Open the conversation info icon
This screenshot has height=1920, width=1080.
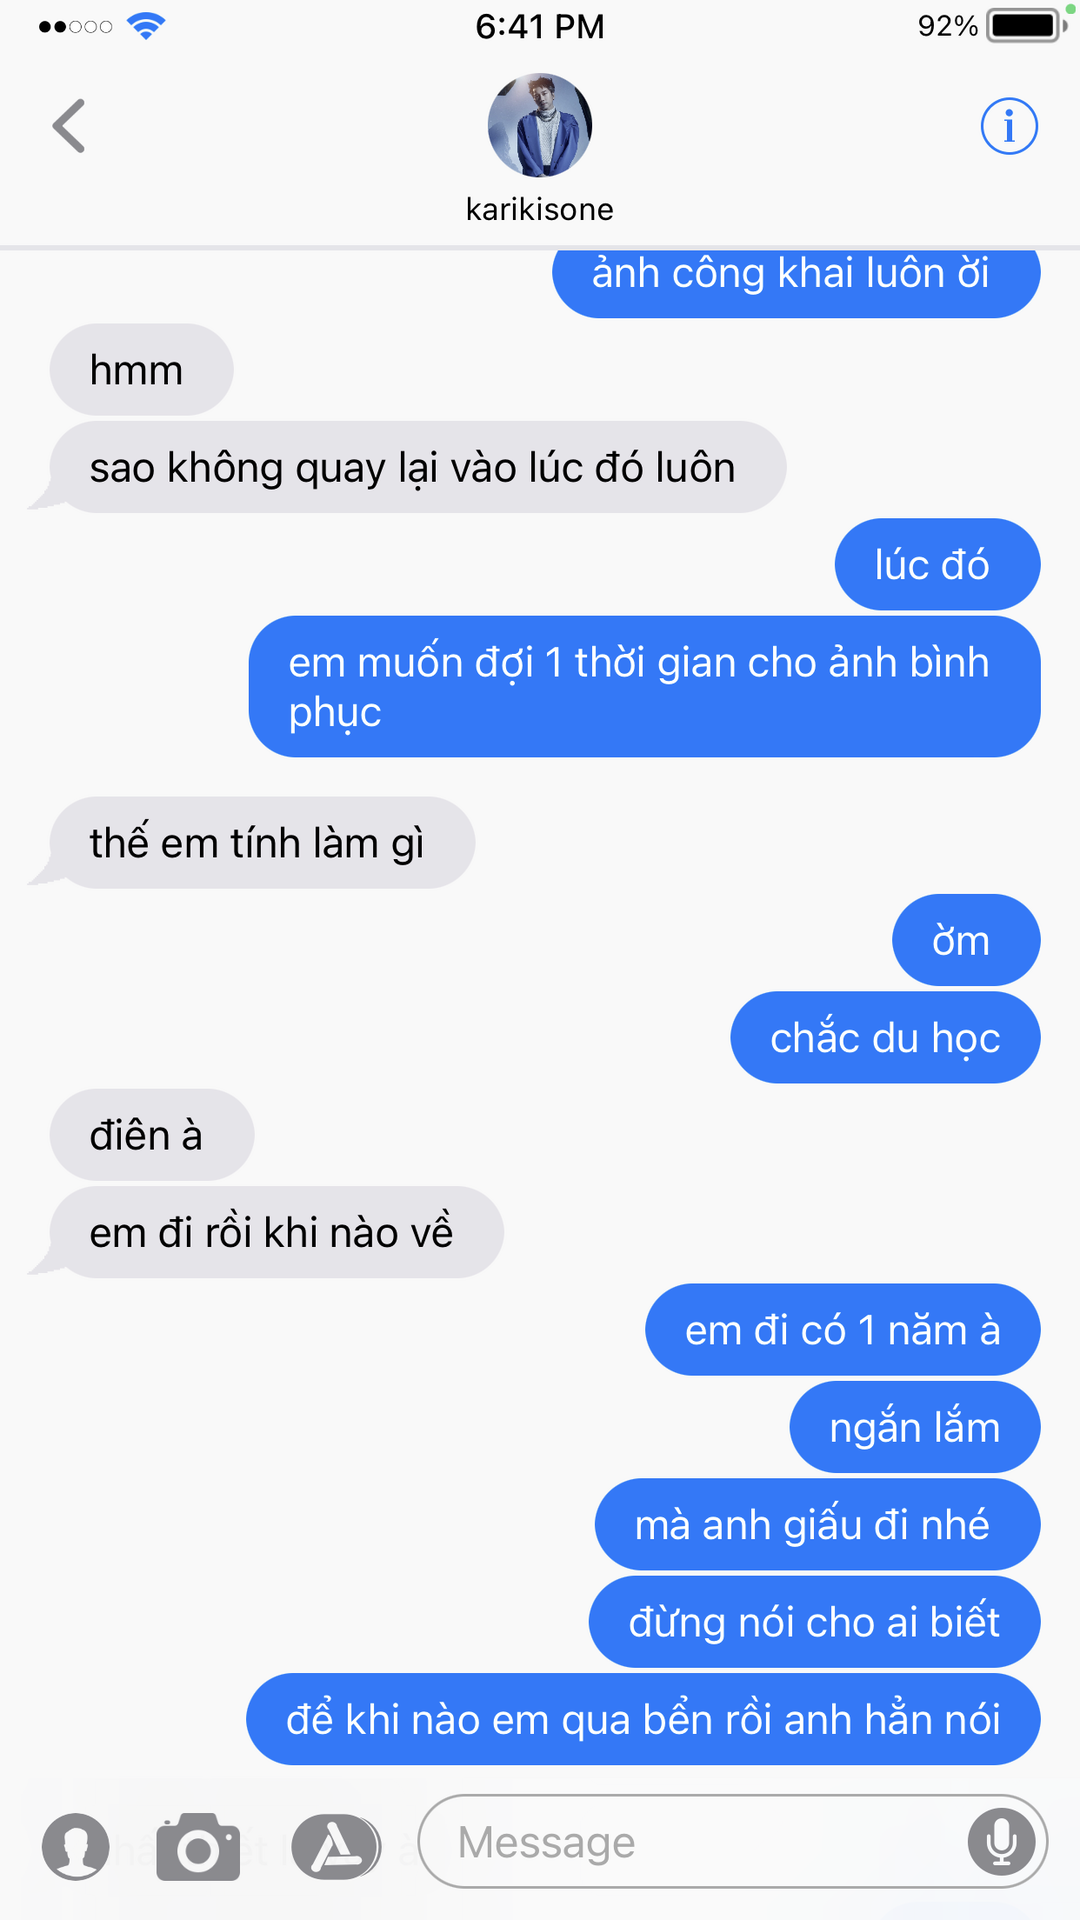point(1009,126)
